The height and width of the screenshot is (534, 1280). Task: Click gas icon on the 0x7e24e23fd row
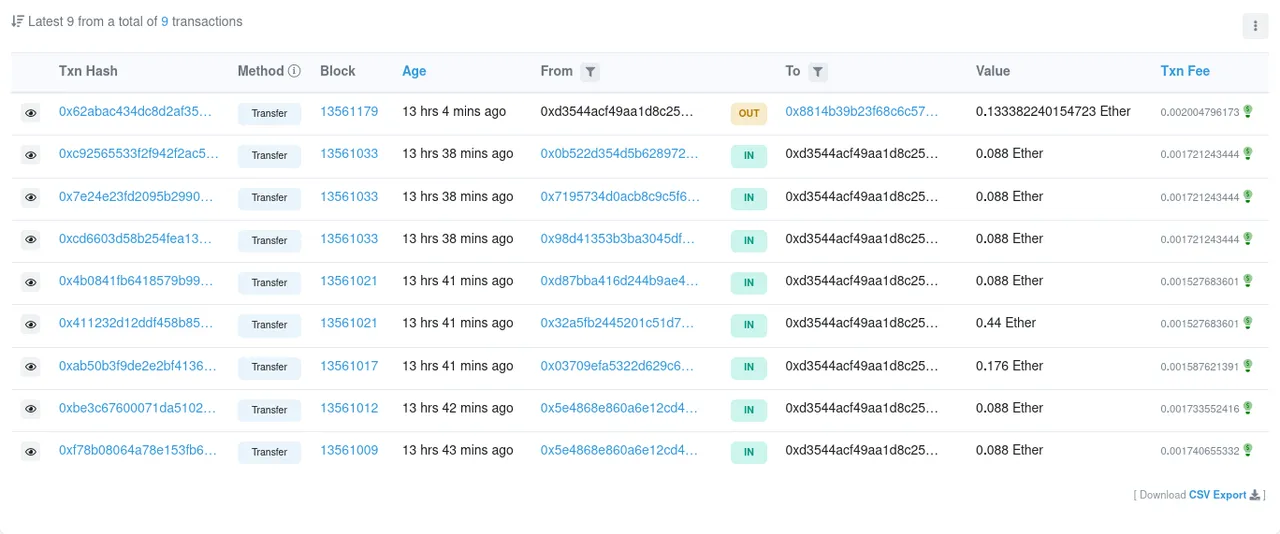(x=1247, y=196)
